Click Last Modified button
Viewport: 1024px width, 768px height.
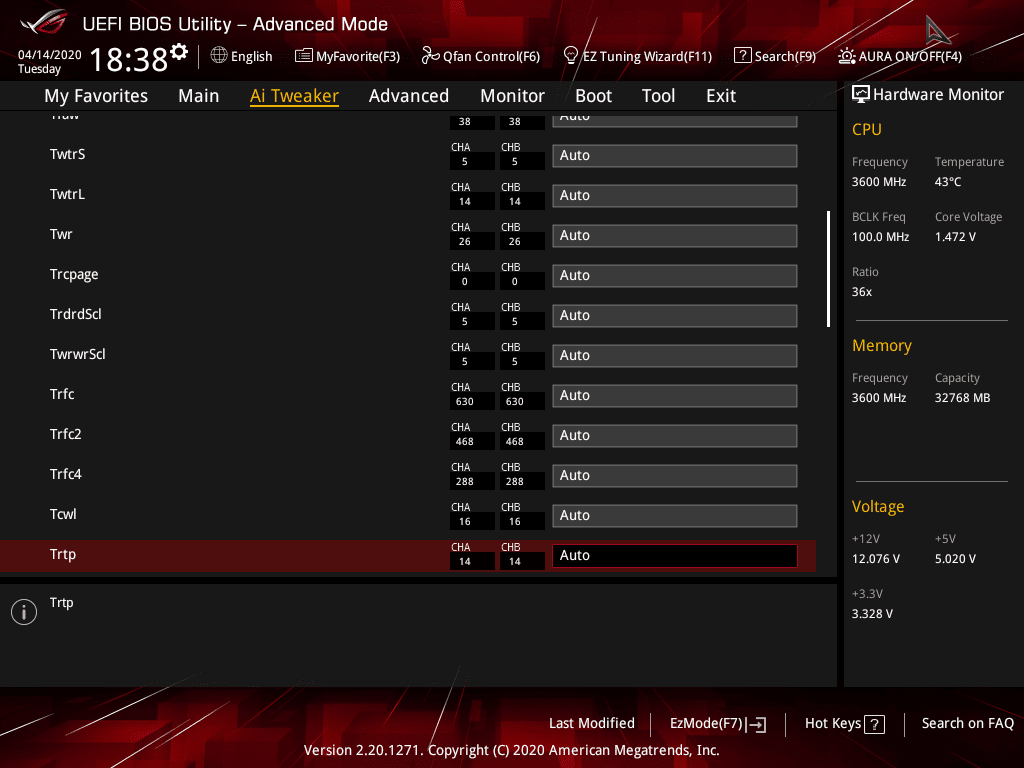coord(592,723)
